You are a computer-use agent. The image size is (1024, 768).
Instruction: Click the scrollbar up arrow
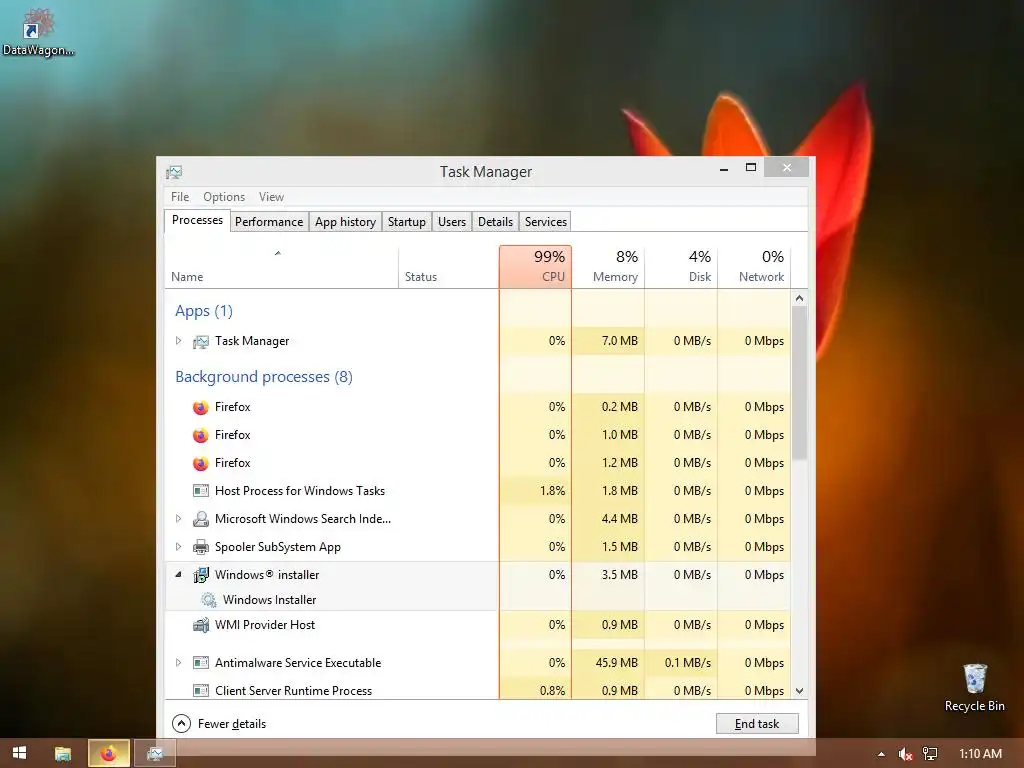tap(799, 298)
